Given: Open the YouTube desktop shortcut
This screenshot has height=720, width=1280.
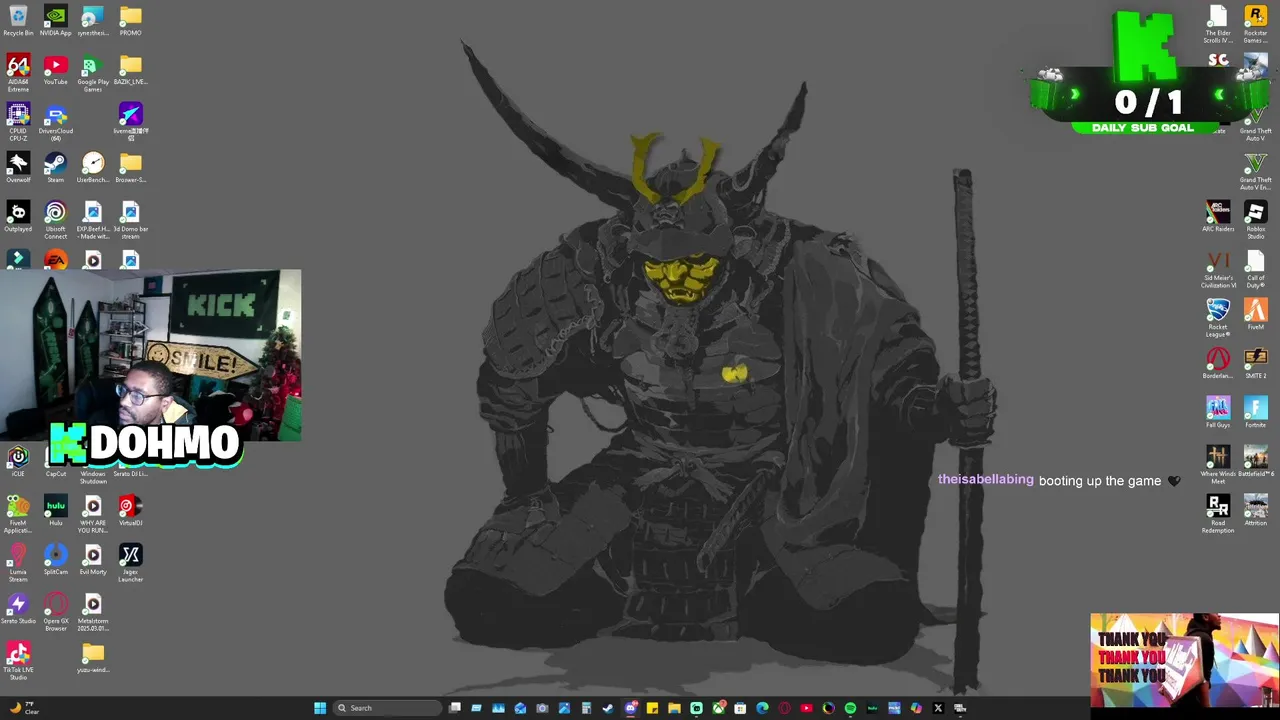Looking at the screenshot, I should click(x=56, y=70).
